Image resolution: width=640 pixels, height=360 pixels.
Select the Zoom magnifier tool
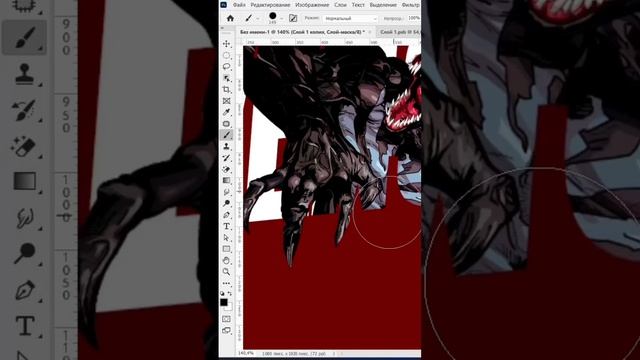[x=227, y=272]
